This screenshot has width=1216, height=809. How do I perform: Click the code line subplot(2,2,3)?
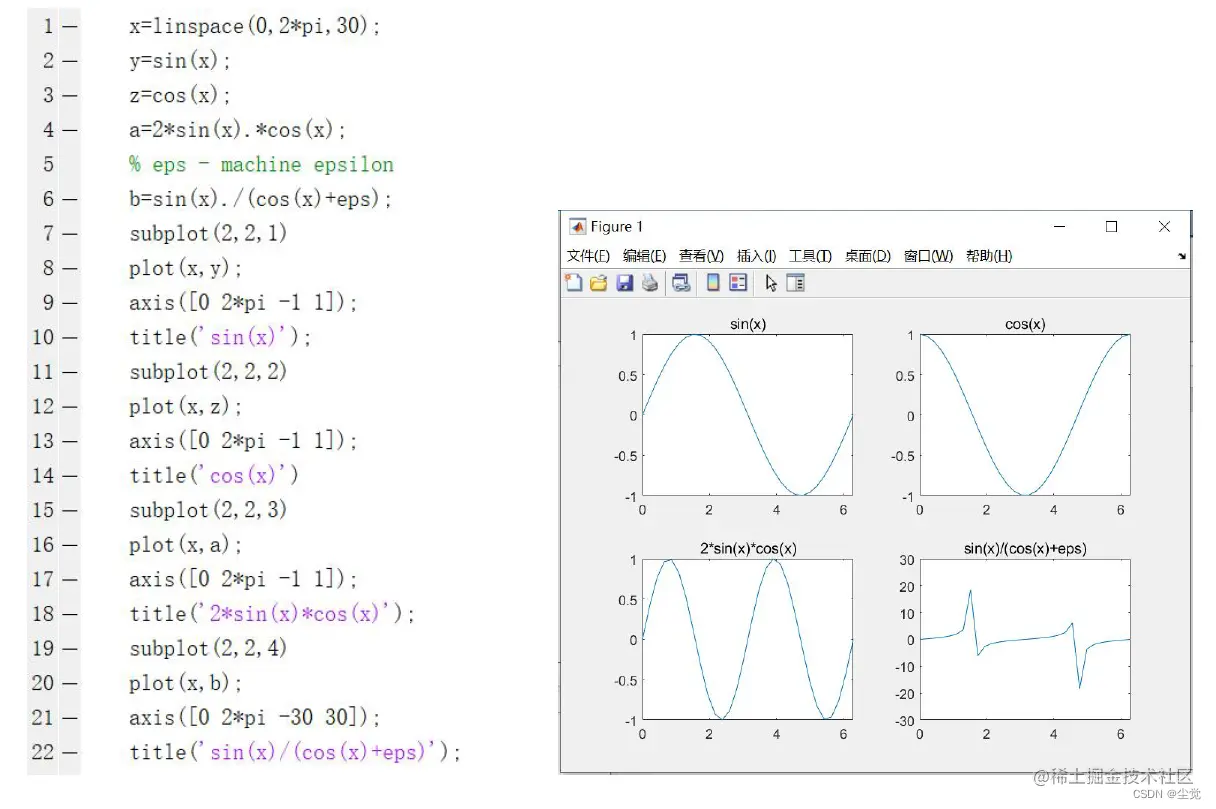coord(208,510)
